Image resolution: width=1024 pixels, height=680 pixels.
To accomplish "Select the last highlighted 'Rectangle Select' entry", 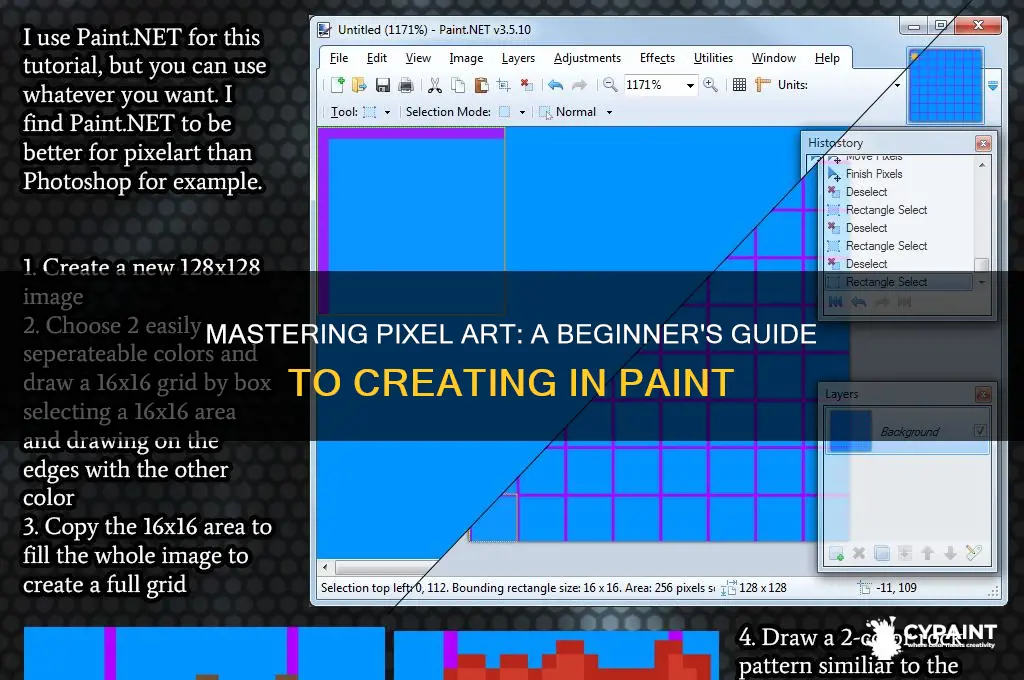I will tap(900, 282).
